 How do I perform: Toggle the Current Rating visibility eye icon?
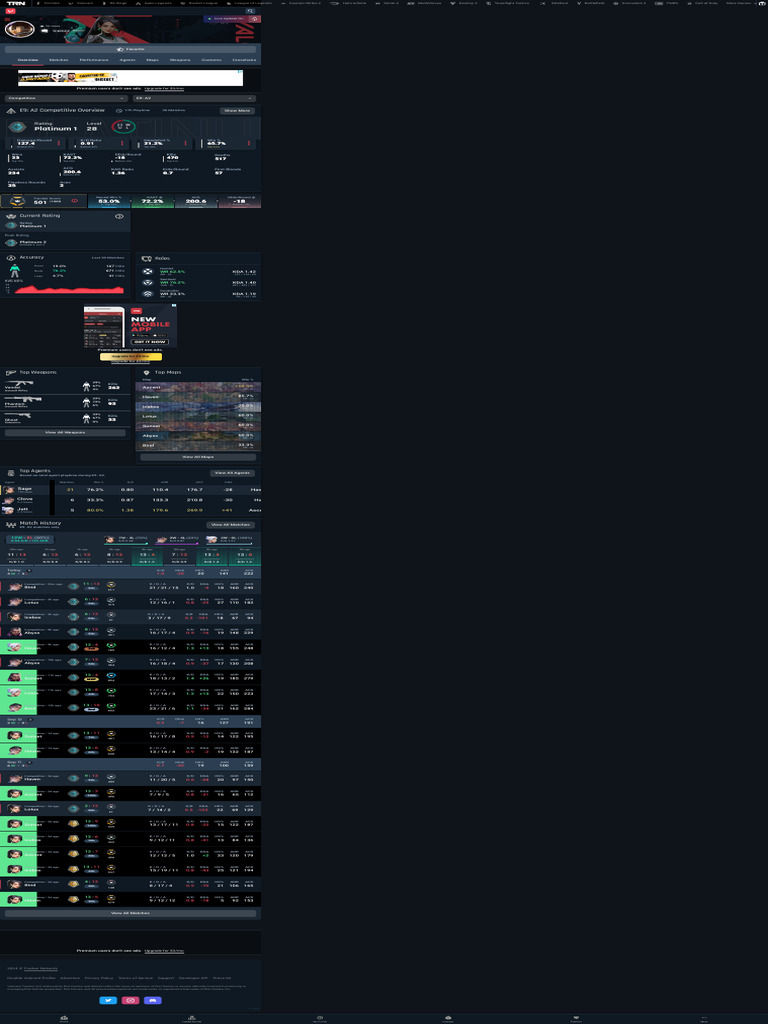(x=120, y=216)
